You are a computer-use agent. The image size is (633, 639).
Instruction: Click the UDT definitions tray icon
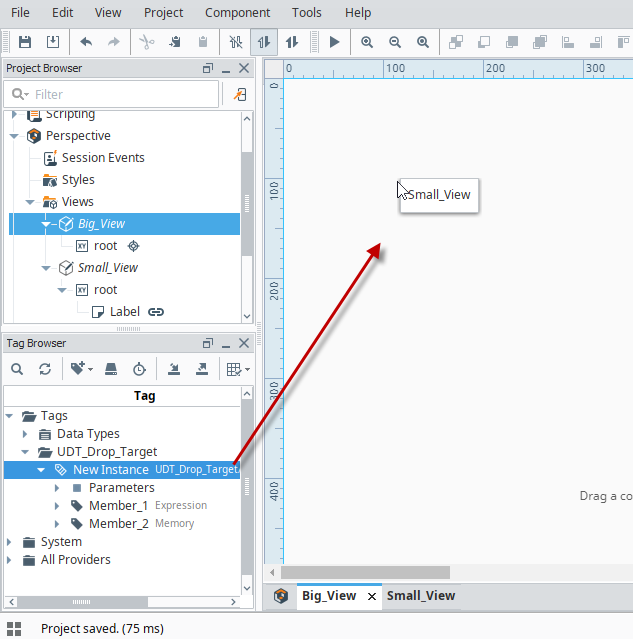pyautogui.click(x=111, y=369)
